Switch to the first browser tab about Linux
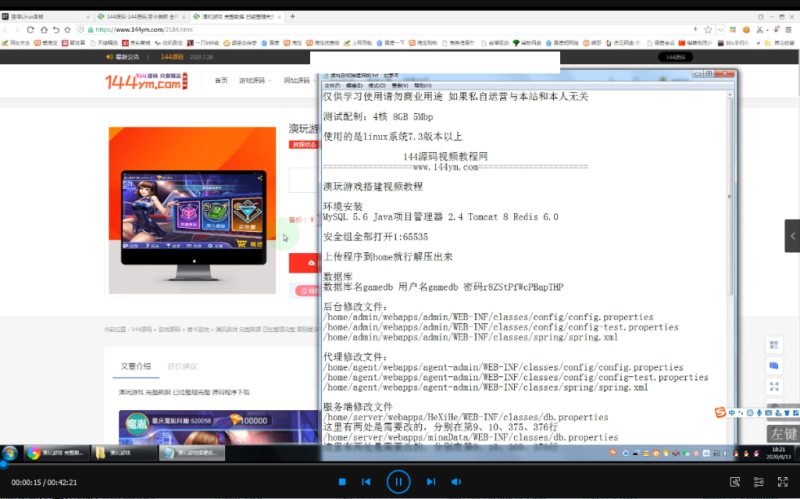 (x=46, y=16)
